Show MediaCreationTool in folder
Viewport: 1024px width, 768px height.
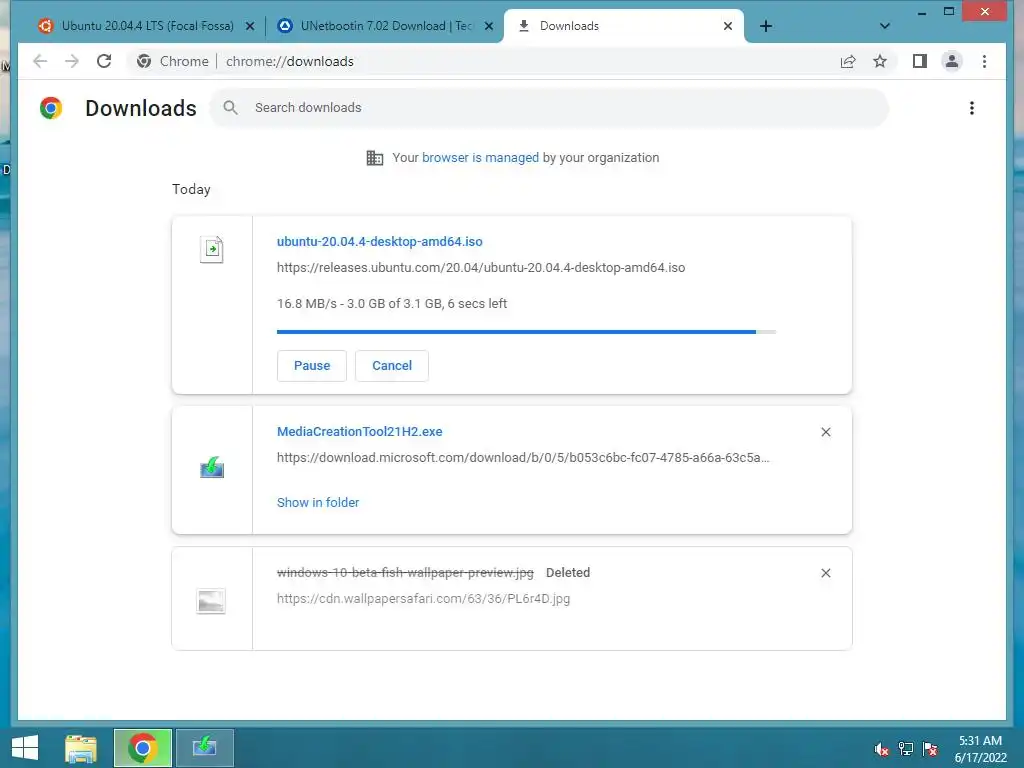(x=317, y=502)
